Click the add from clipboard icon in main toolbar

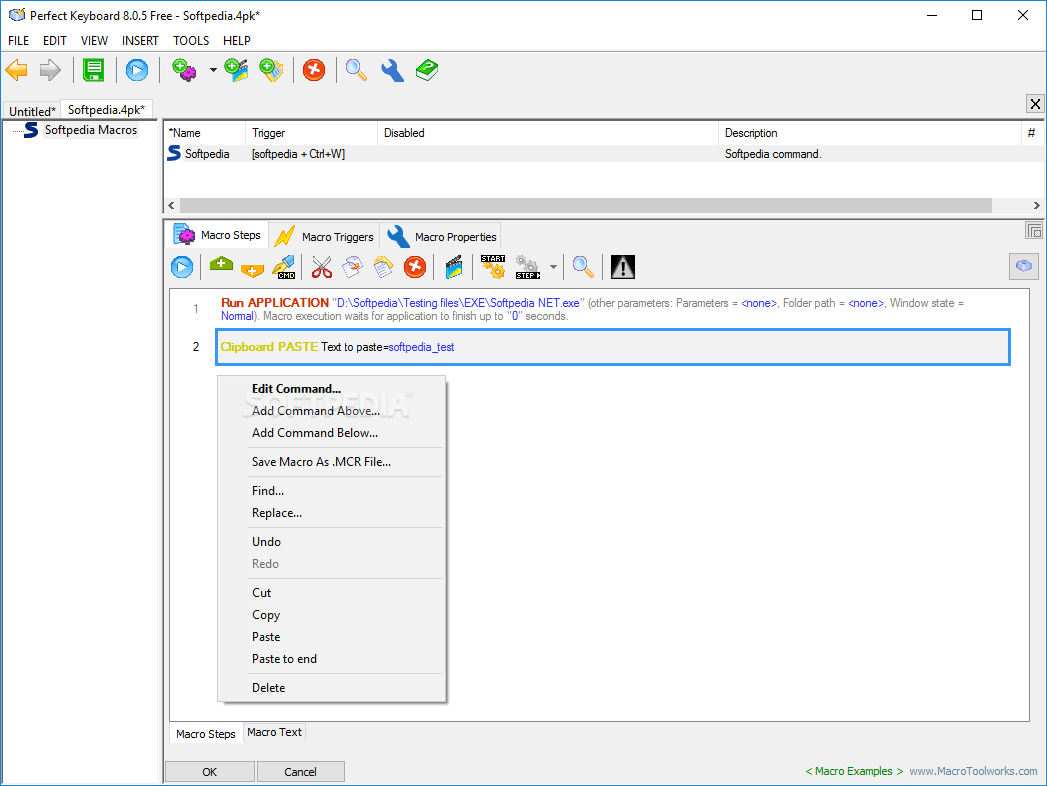tap(271, 70)
